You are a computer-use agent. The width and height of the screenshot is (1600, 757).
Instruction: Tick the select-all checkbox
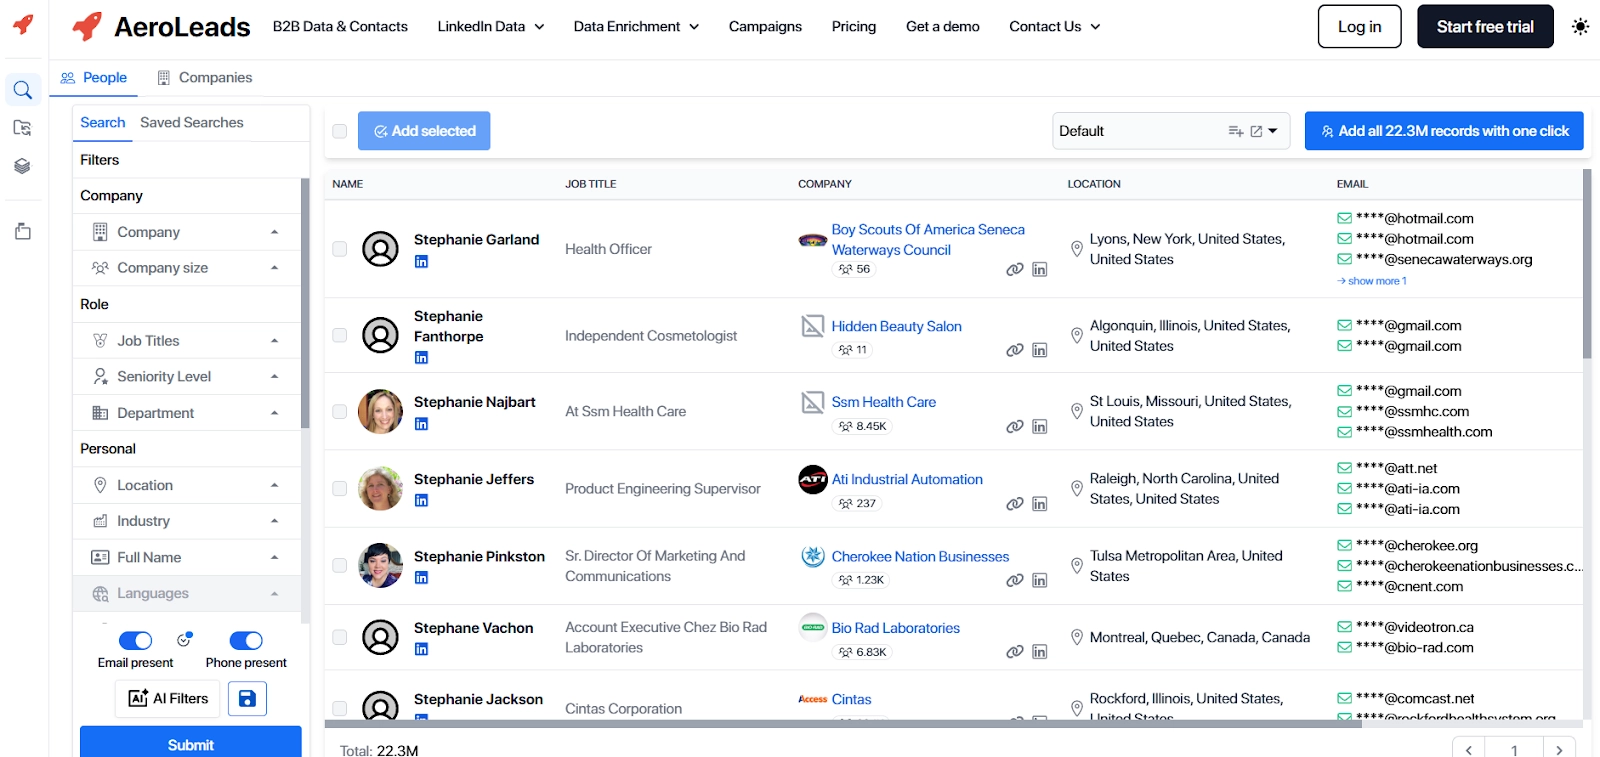pos(340,131)
